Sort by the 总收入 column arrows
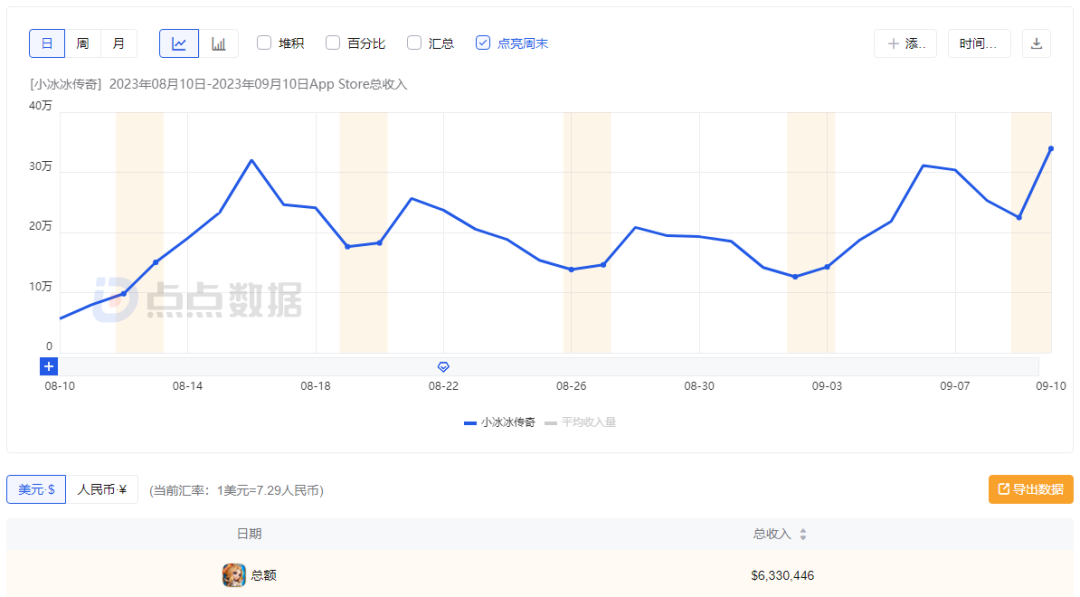1080x597 pixels. (803, 534)
